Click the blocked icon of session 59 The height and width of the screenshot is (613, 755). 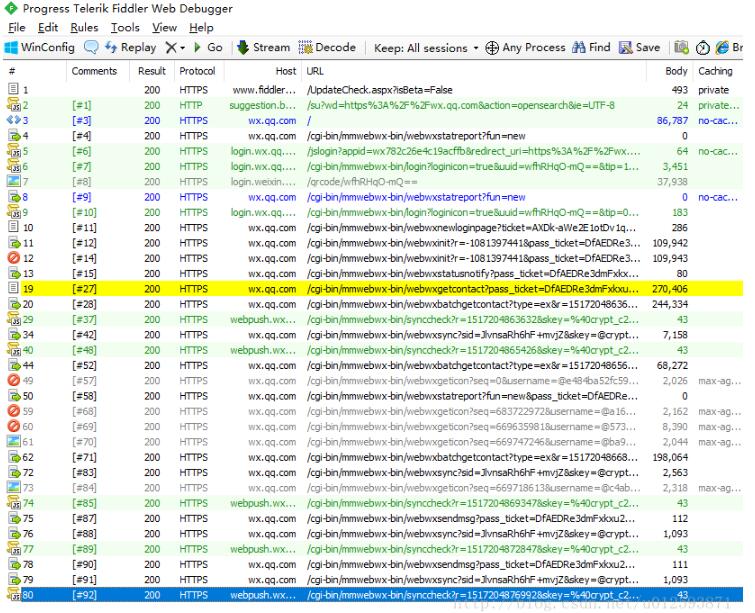click(x=14, y=411)
